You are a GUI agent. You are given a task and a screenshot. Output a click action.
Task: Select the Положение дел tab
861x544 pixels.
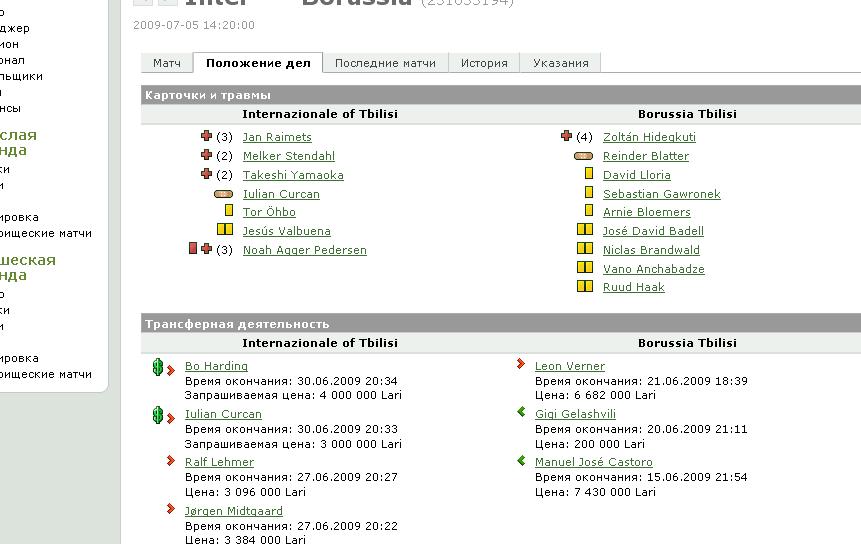(258, 63)
